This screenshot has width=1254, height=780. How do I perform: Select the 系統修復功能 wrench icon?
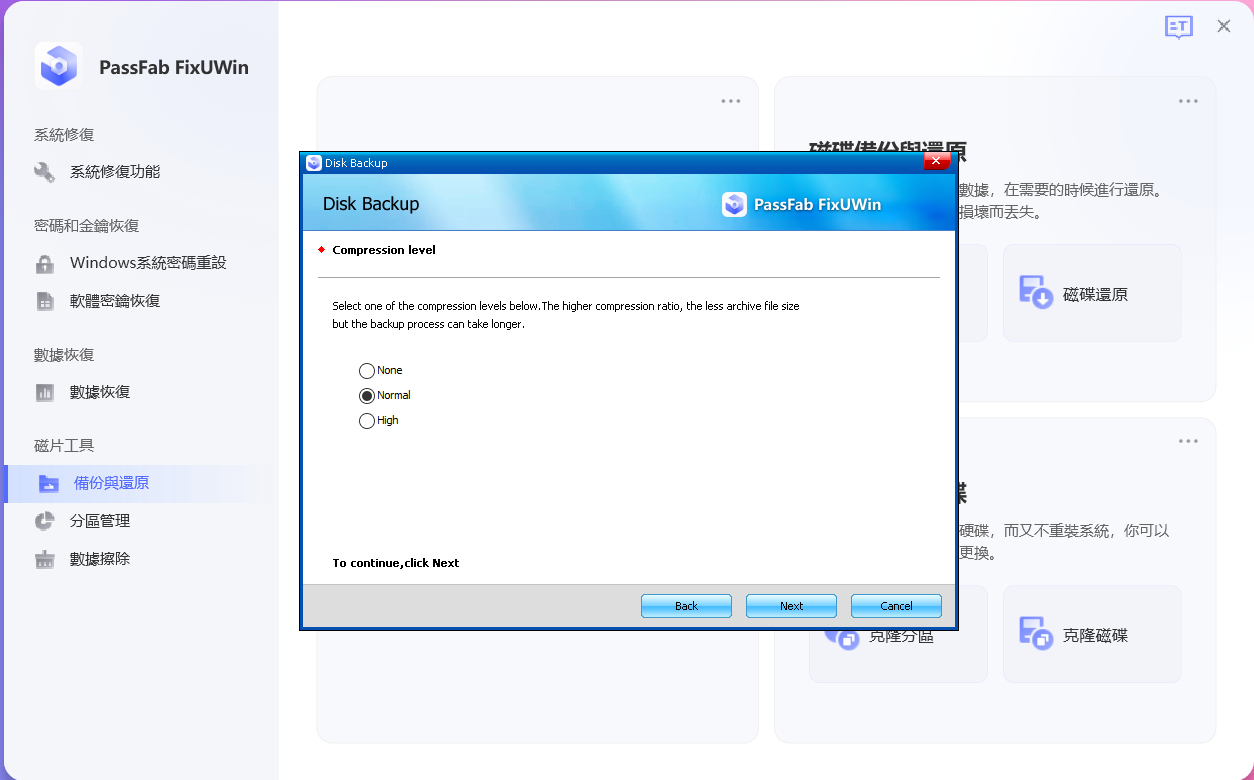(x=44, y=171)
